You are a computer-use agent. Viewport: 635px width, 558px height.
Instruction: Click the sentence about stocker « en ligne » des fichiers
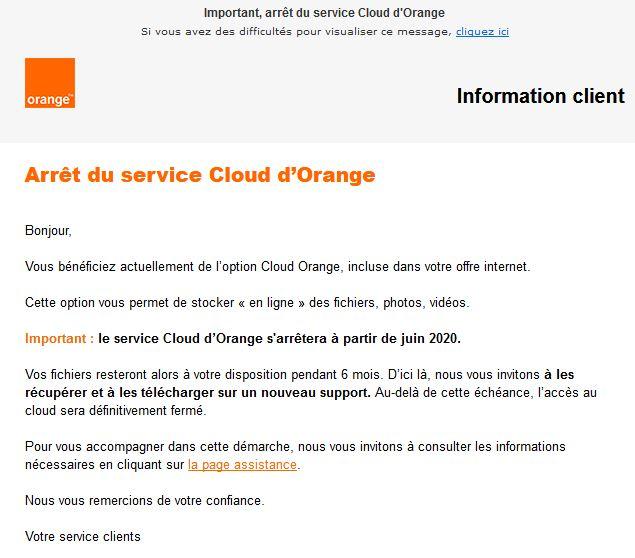(x=247, y=302)
